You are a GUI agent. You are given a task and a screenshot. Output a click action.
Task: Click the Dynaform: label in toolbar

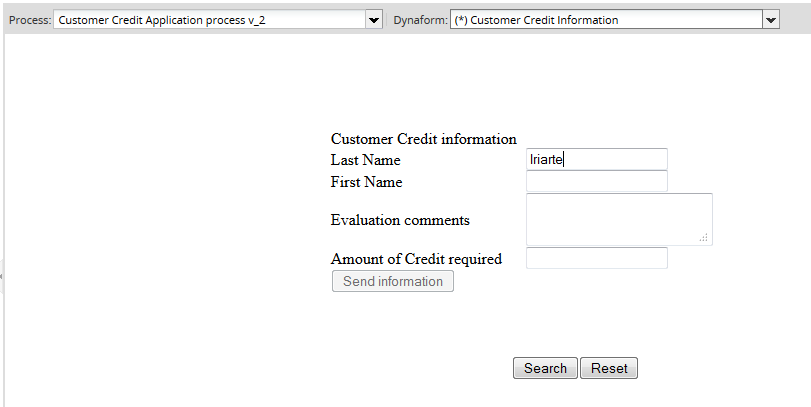[419, 20]
